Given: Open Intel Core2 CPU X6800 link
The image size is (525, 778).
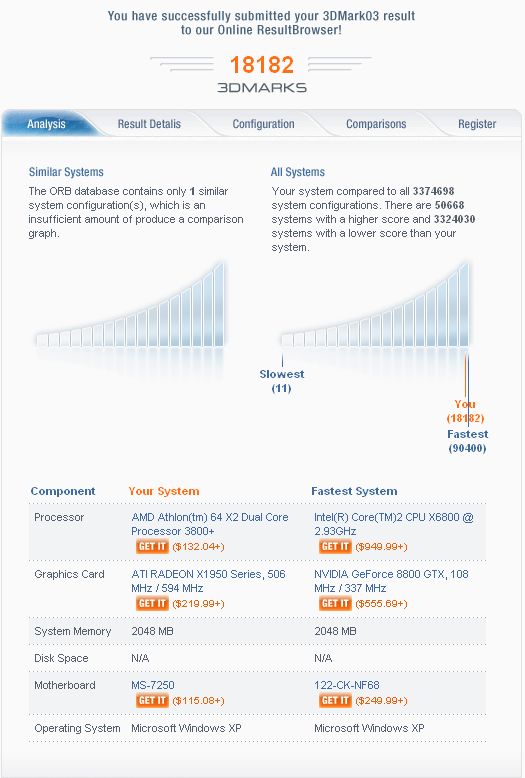Looking at the screenshot, I should [x=394, y=524].
